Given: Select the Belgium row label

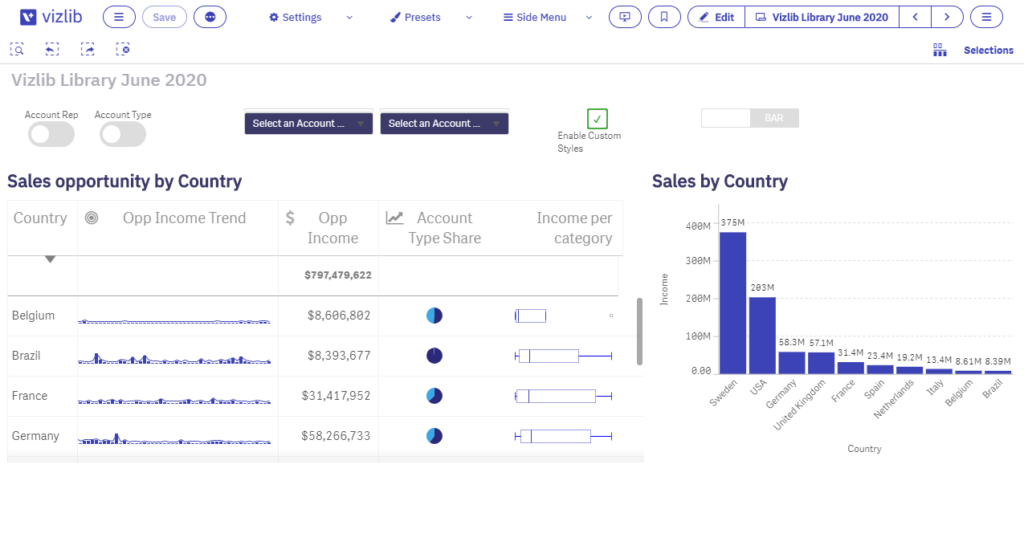Looking at the screenshot, I should pos(33,316).
